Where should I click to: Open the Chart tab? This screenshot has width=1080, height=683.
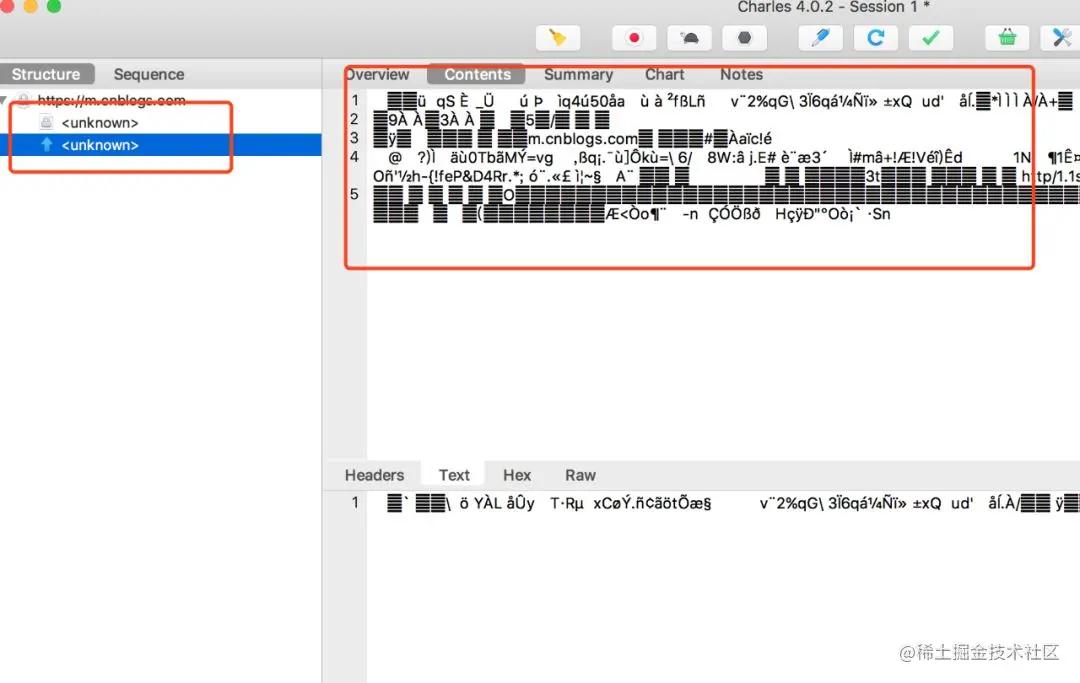[664, 74]
